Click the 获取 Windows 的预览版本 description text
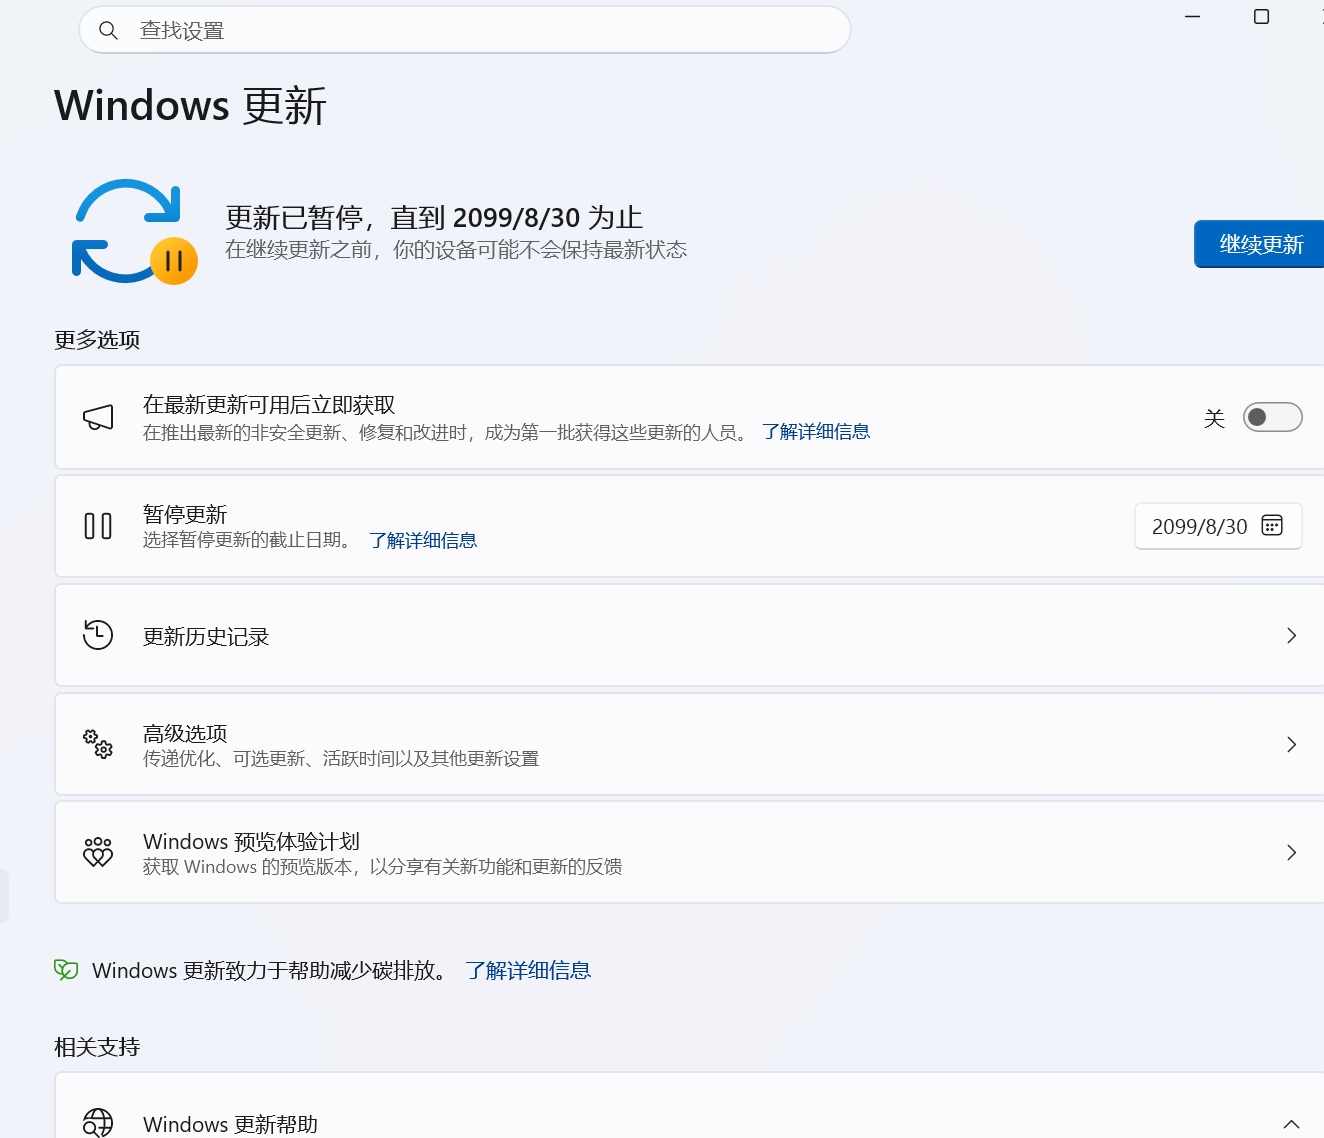1324x1138 pixels. [x=382, y=867]
